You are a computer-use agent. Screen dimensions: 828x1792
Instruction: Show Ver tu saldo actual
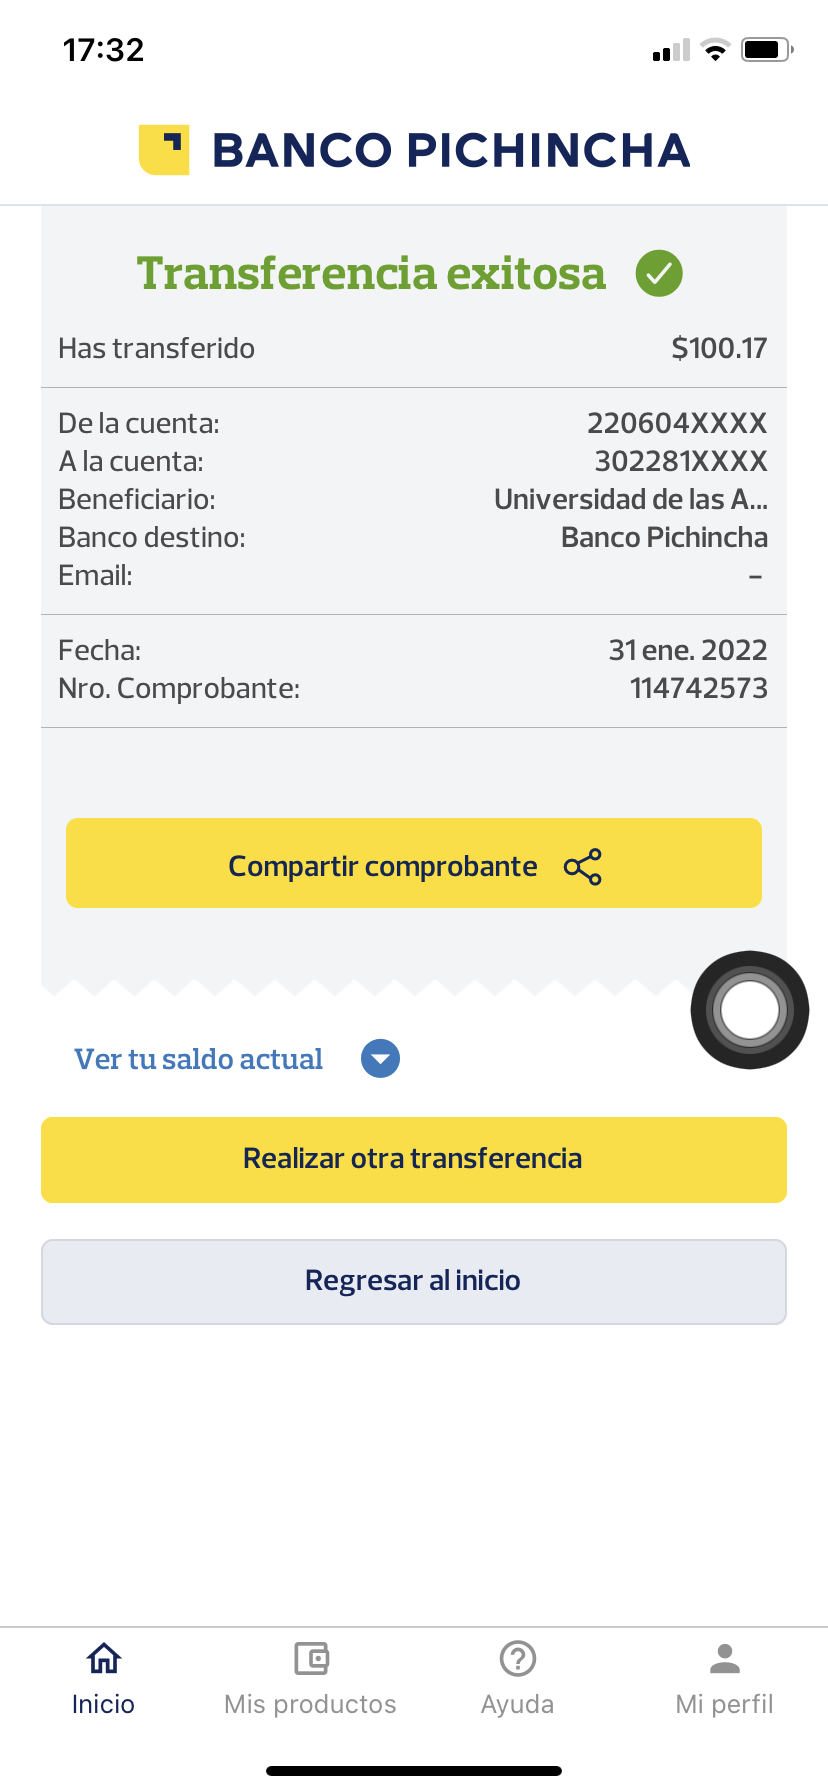click(x=198, y=1059)
